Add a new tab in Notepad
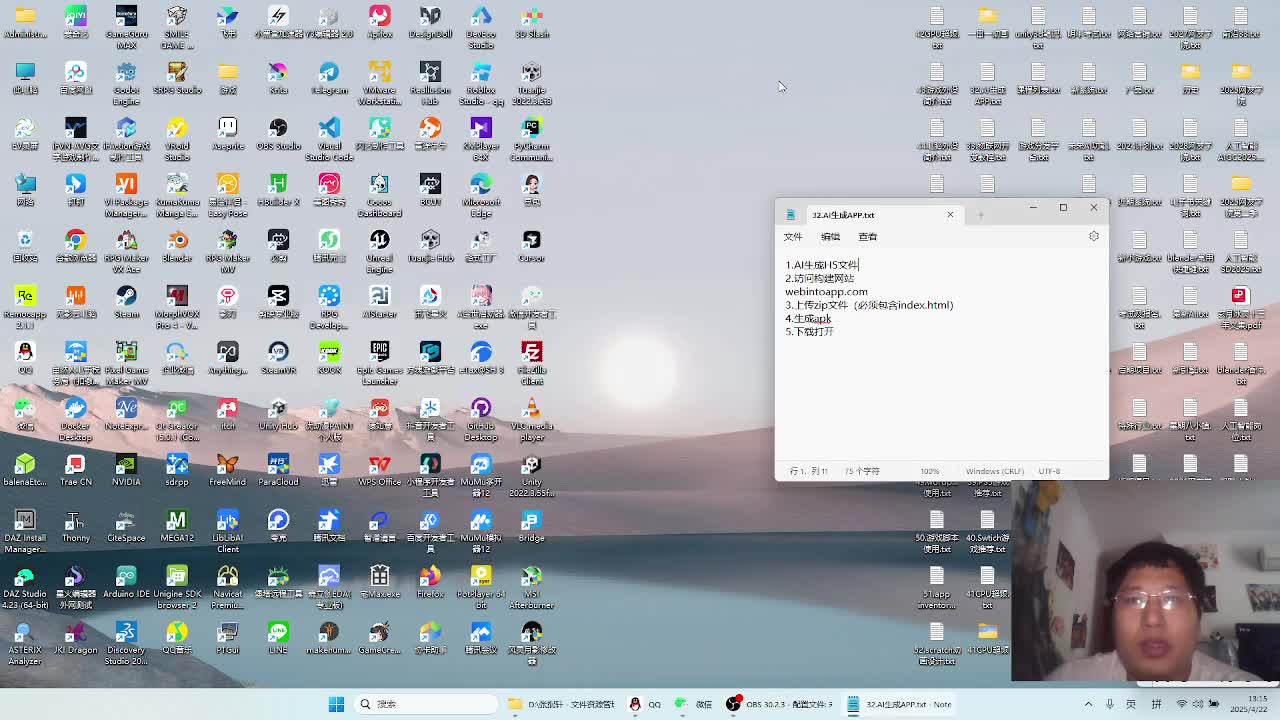This screenshot has height=720, width=1280. click(x=981, y=215)
